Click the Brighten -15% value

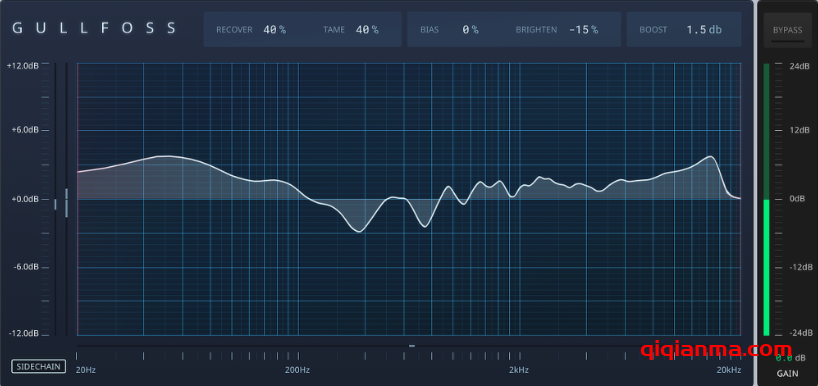tap(583, 30)
